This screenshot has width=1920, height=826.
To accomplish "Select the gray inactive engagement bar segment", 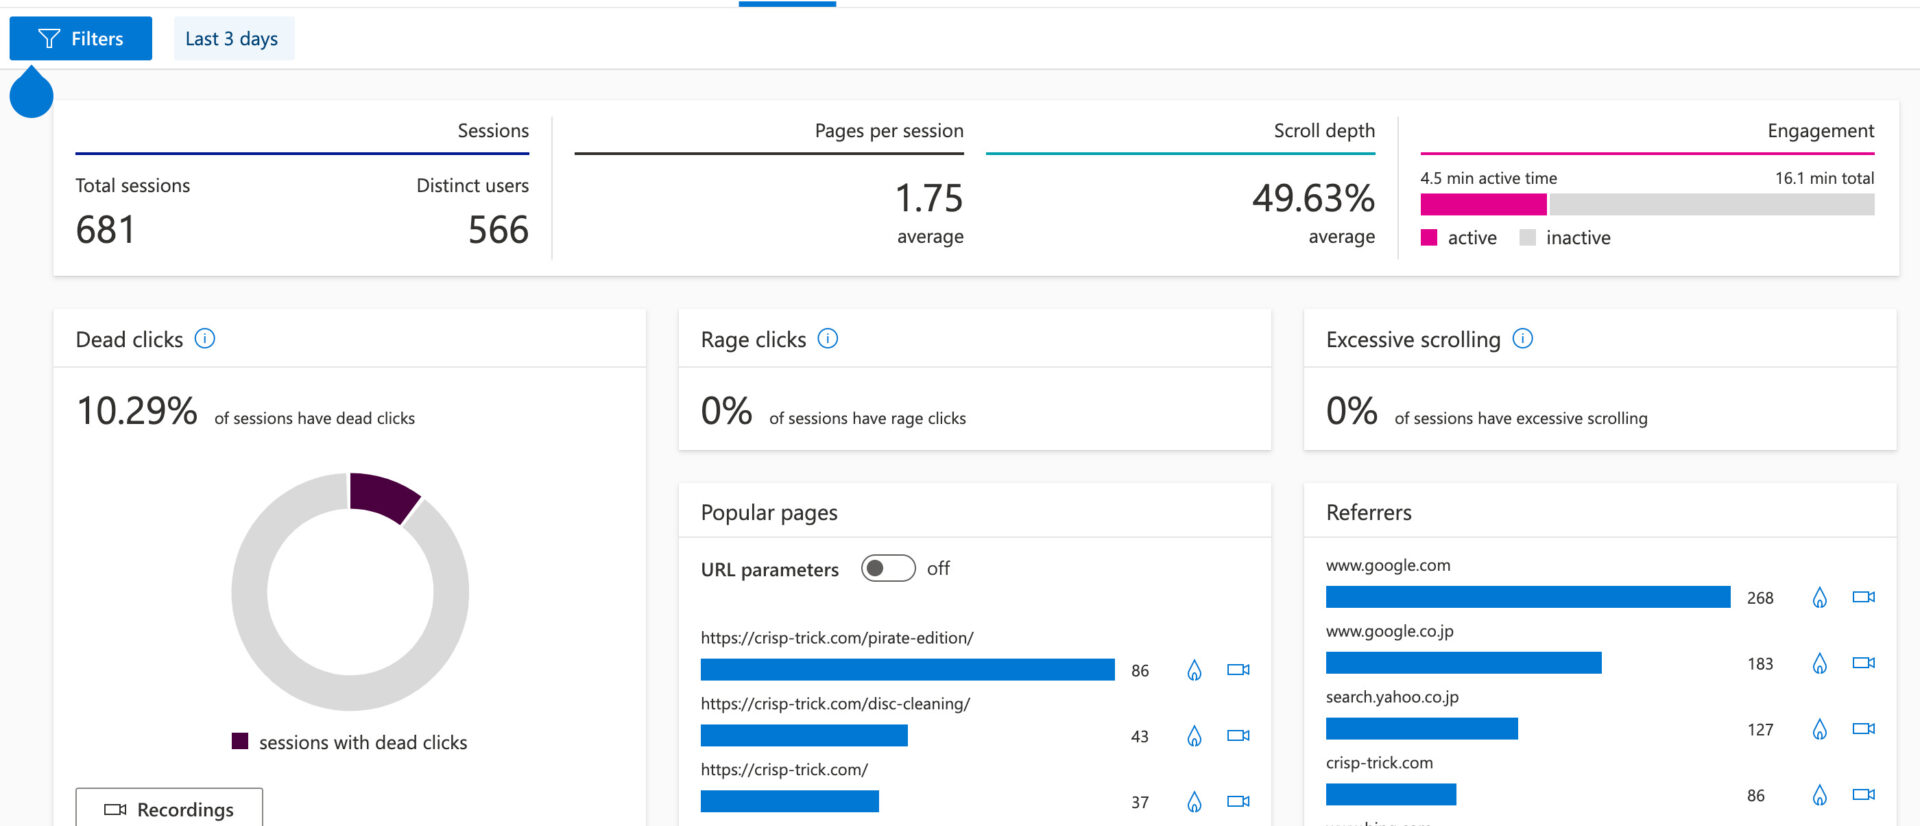I will (1712, 204).
